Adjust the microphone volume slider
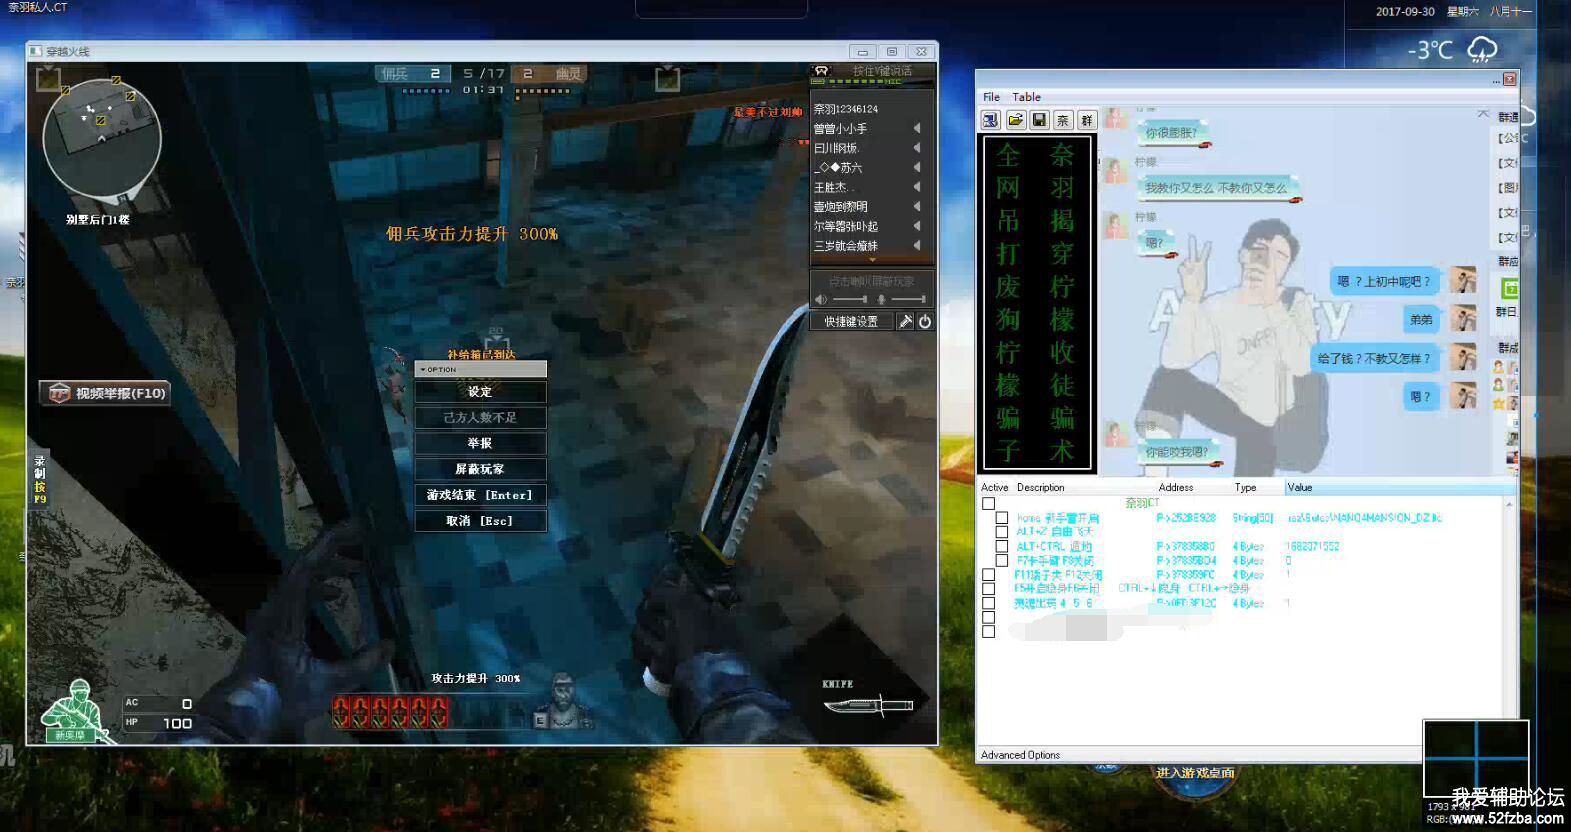1571x832 pixels. [x=908, y=299]
